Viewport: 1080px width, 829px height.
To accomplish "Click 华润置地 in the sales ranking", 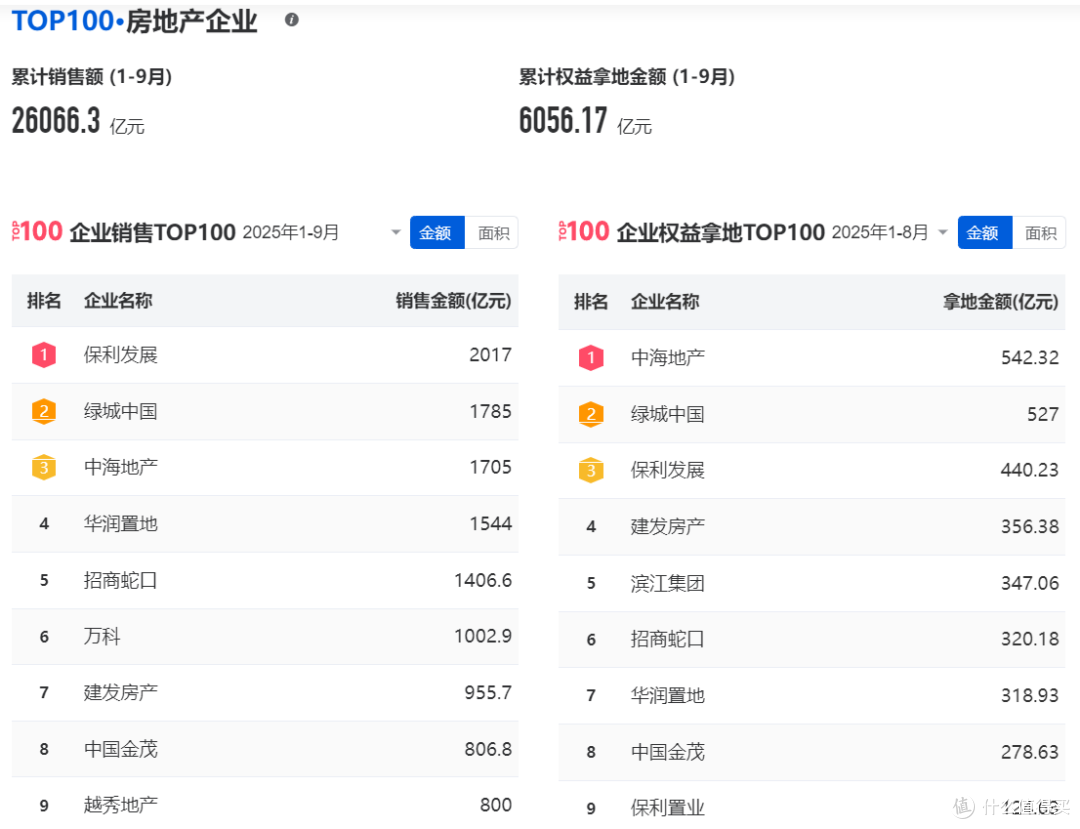I will [121, 524].
